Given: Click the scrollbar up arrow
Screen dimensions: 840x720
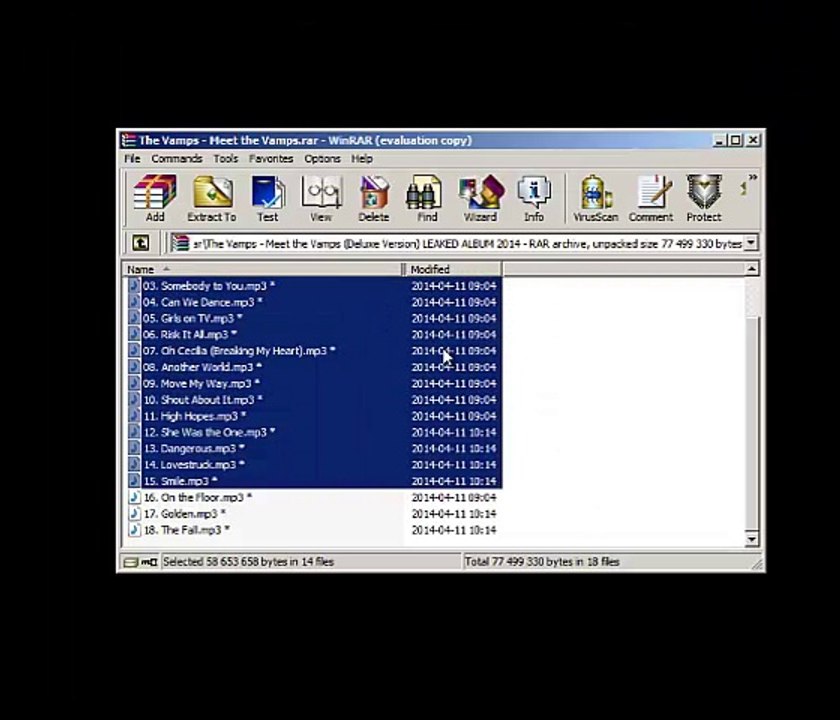Looking at the screenshot, I should (x=752, y=269).
